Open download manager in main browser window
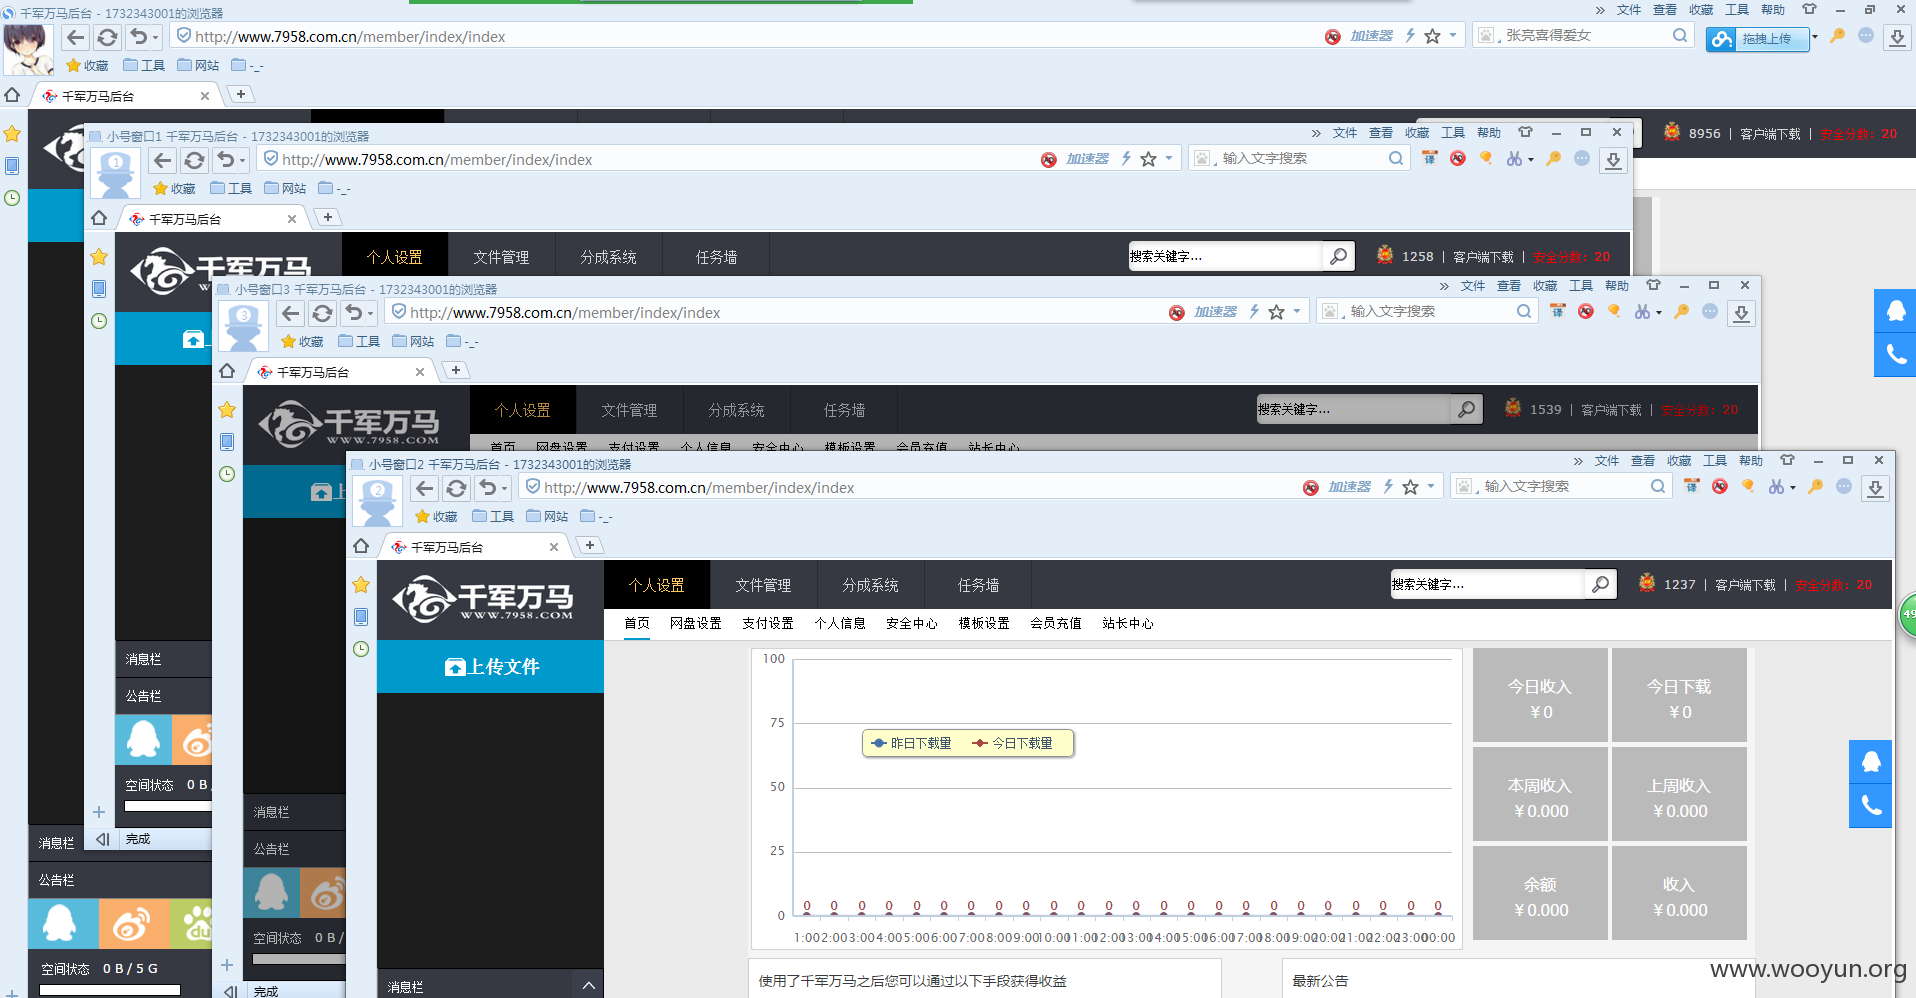This screenshot has height=998, width=1916. pyautogui.click(x=1898, y=37)
